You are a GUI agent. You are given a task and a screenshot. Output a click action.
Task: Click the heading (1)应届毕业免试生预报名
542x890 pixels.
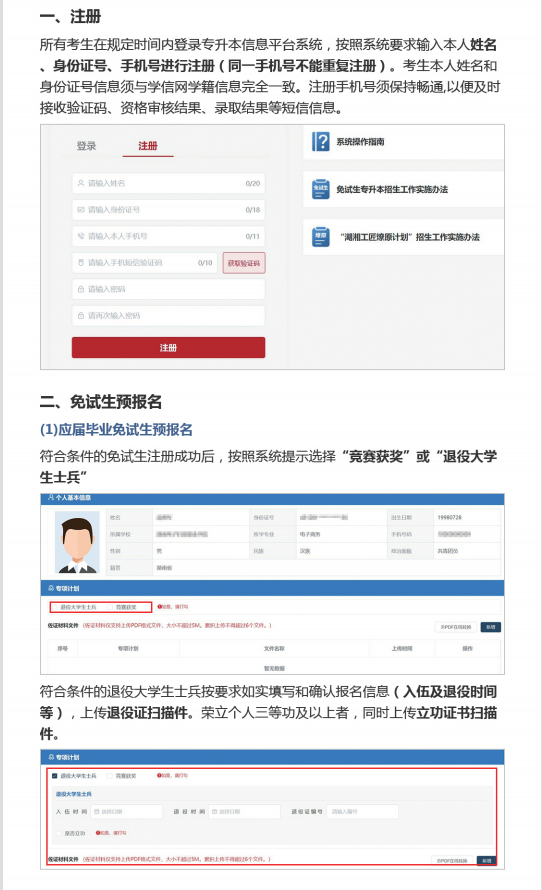116,430
